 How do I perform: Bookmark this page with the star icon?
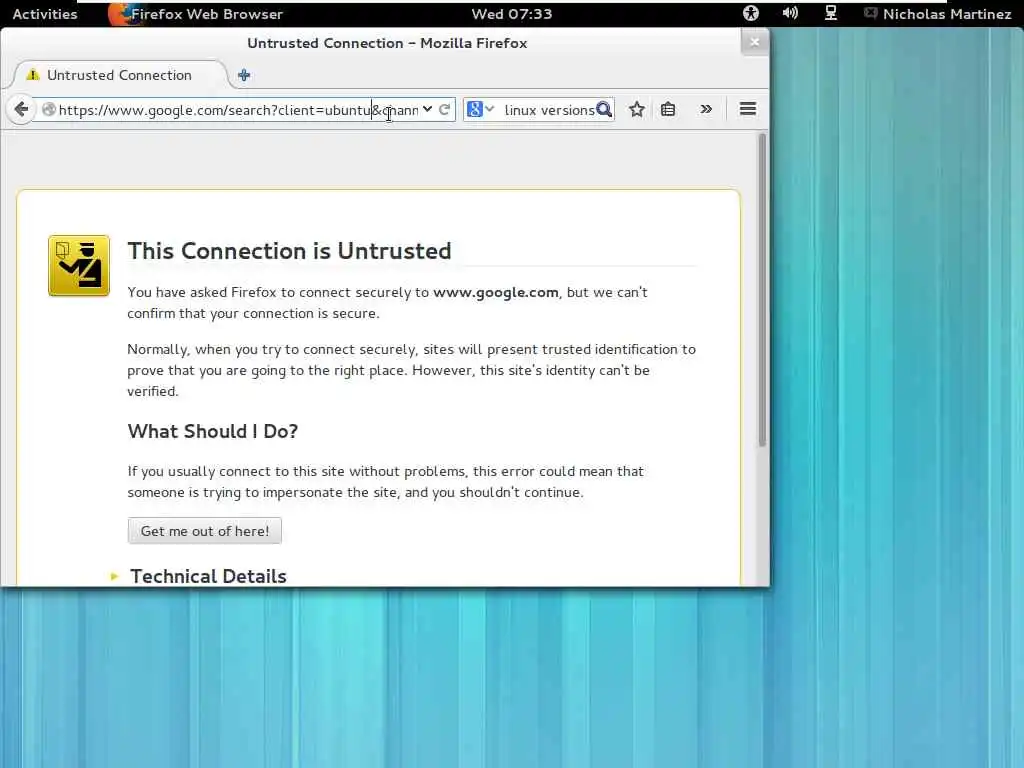tap(637, 109)
